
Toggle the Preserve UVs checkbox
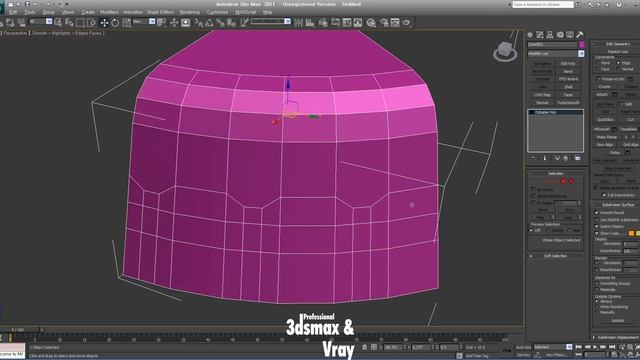(599, 79)
